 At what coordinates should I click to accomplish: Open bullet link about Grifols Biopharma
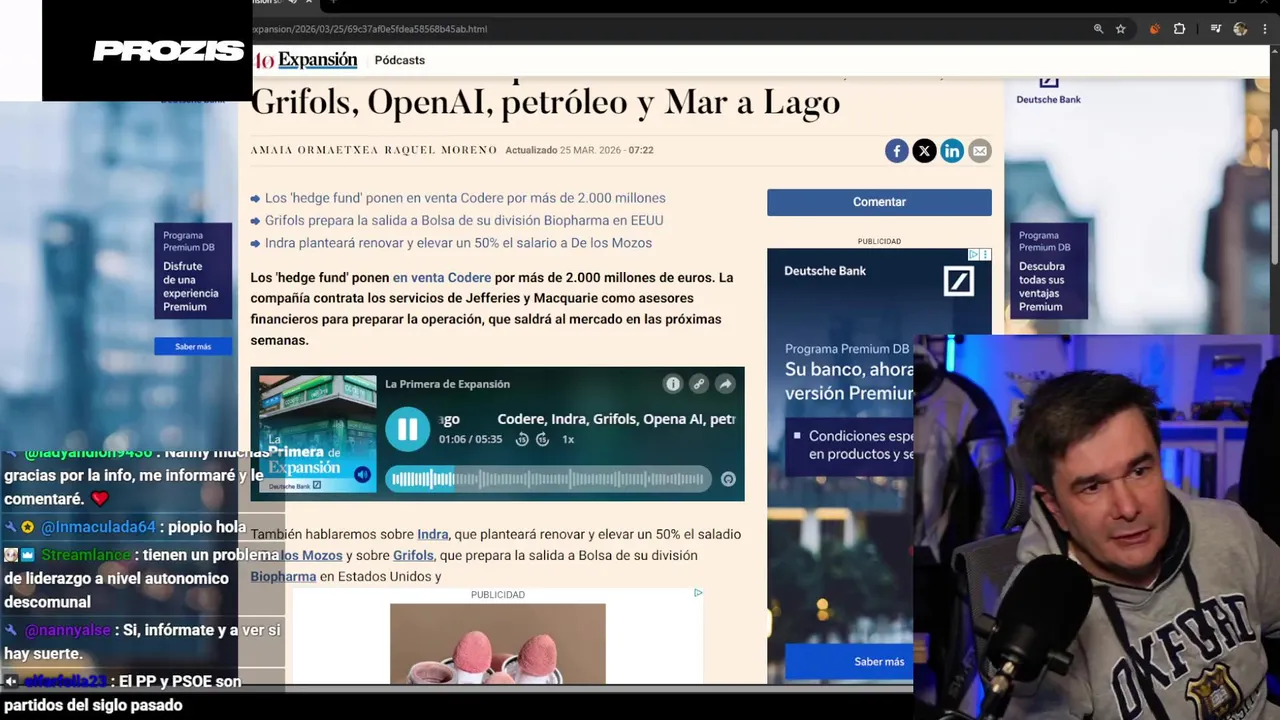pyautogui.click(x=464, y=221)
